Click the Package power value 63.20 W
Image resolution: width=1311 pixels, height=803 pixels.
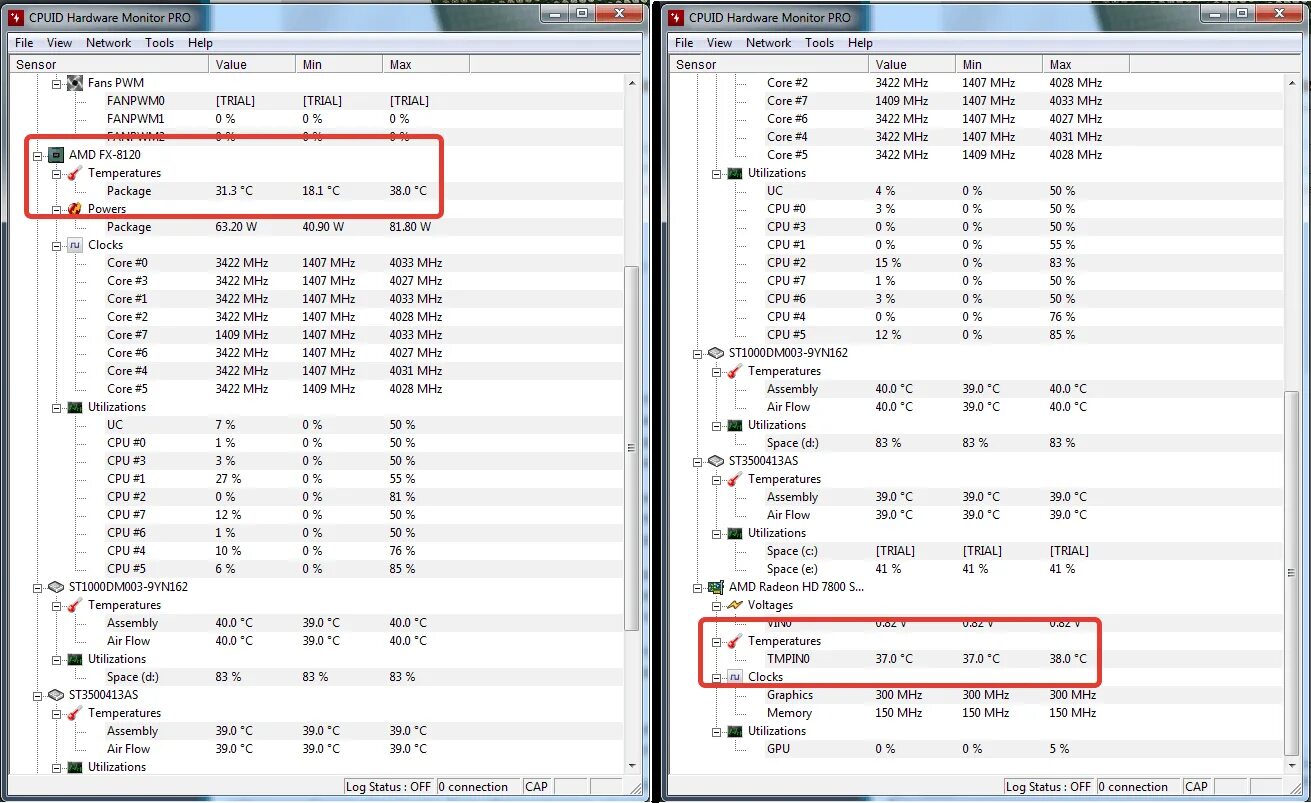click(237, 227)
